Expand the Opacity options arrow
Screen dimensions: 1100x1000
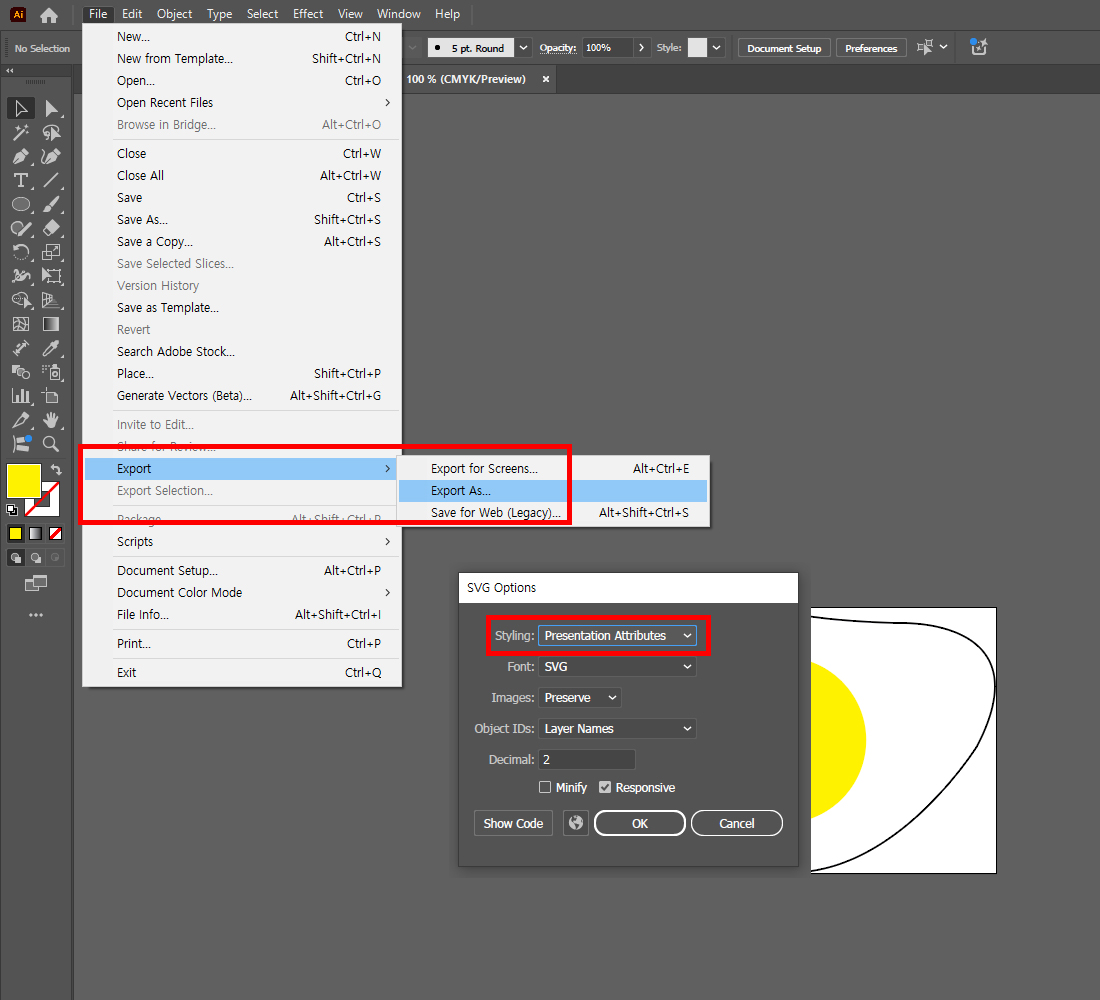[x=641, y=48]
